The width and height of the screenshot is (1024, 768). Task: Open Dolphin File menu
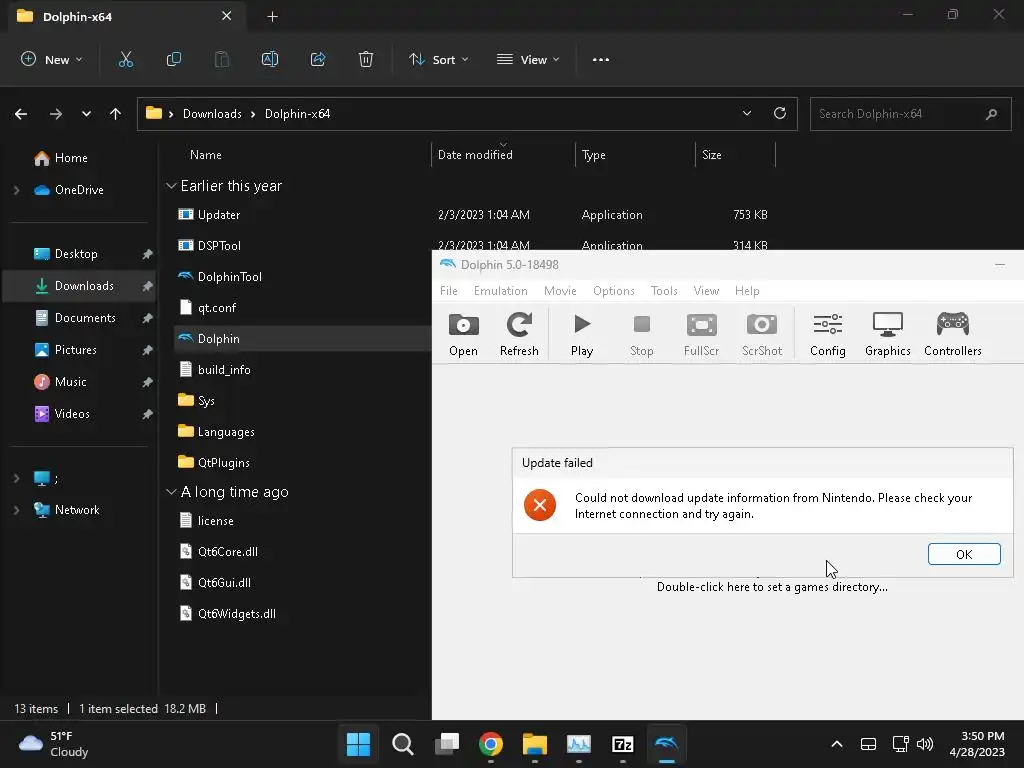coord(449,291)
